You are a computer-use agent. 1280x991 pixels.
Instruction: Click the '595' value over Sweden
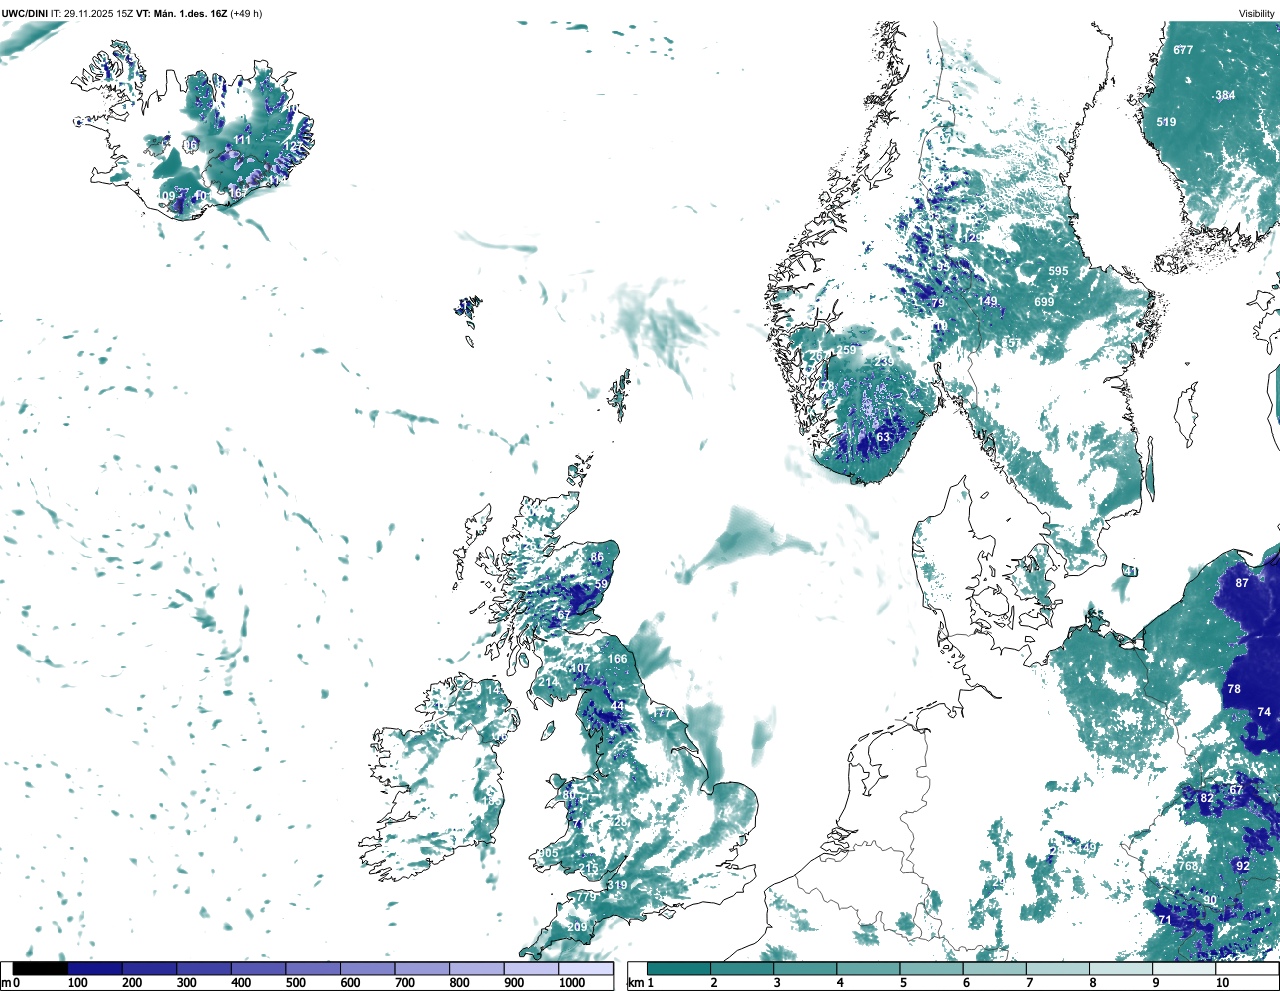click(x=1058, y=271)
